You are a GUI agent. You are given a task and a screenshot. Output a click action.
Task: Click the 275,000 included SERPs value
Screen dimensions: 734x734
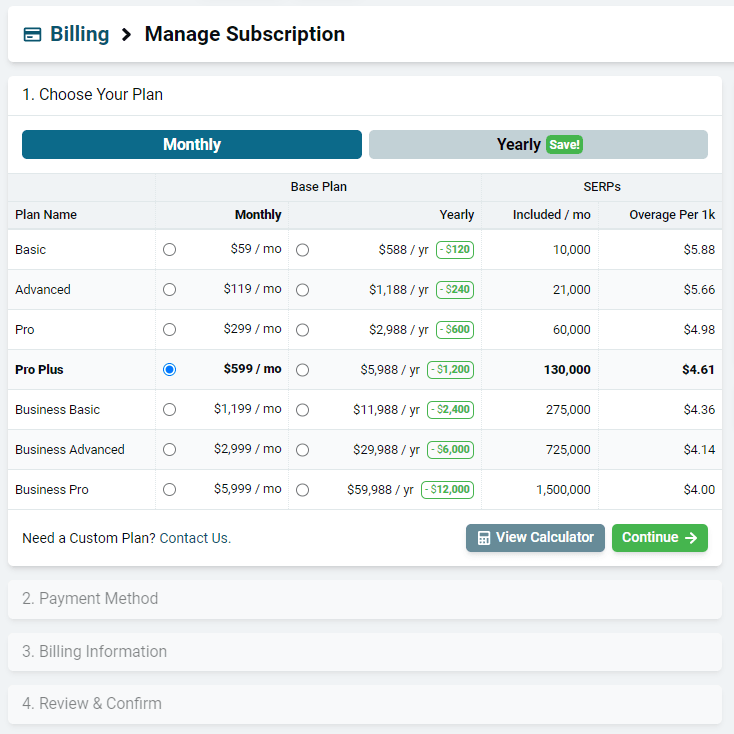tap(568, 410)
